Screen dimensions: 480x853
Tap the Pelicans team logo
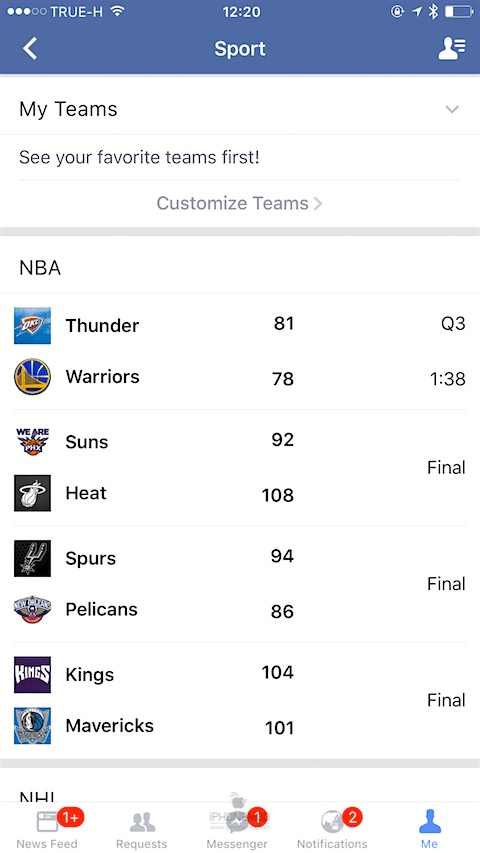coord(33,609)
